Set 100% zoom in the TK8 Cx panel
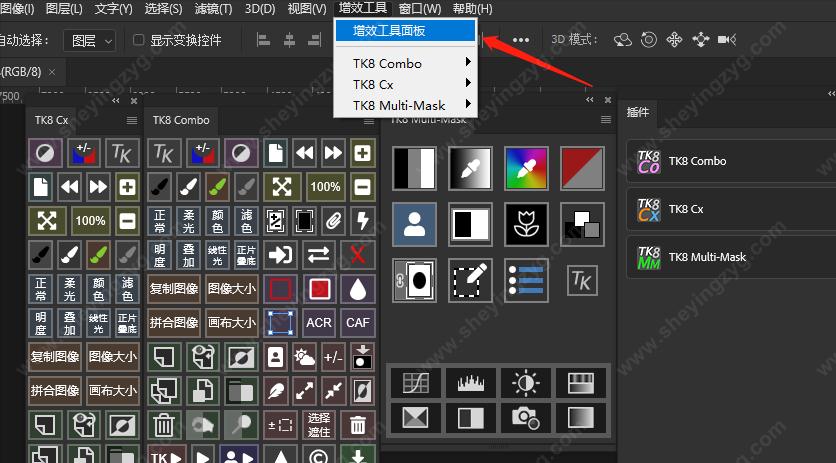 90,220
